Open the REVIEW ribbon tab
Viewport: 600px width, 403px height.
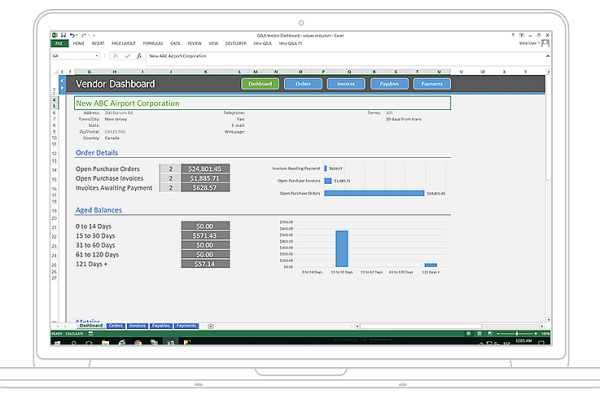pos(194,44)
